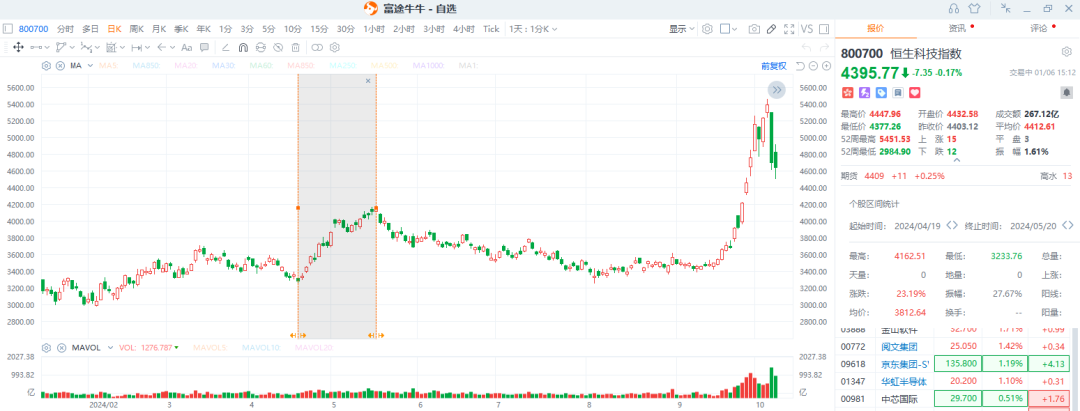Switch chart to 月K period

pyautogui.click(x=159, y=29)
